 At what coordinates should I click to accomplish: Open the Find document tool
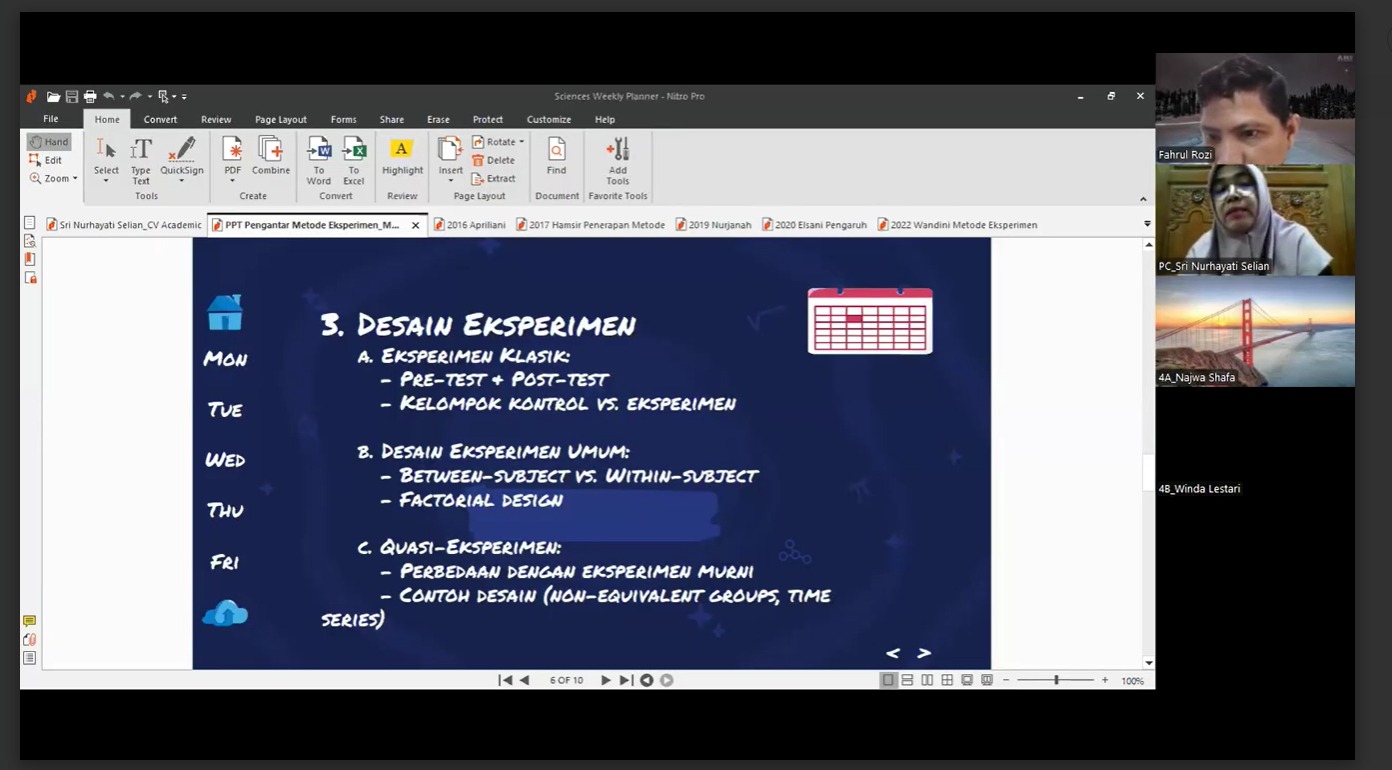556,156
